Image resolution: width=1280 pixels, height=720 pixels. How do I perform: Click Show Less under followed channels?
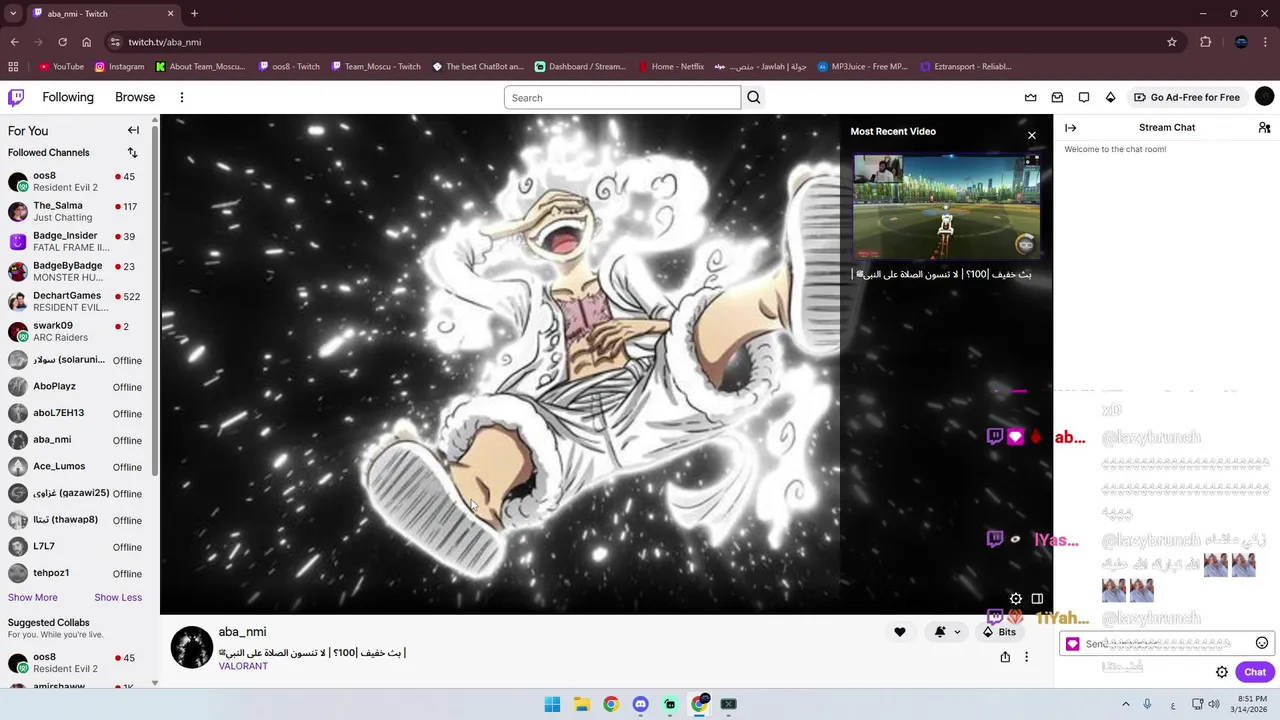click(x=118, y=597)
